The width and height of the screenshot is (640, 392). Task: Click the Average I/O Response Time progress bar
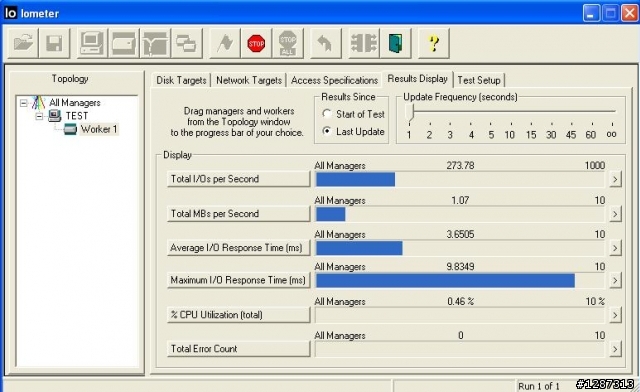point(460,248)
